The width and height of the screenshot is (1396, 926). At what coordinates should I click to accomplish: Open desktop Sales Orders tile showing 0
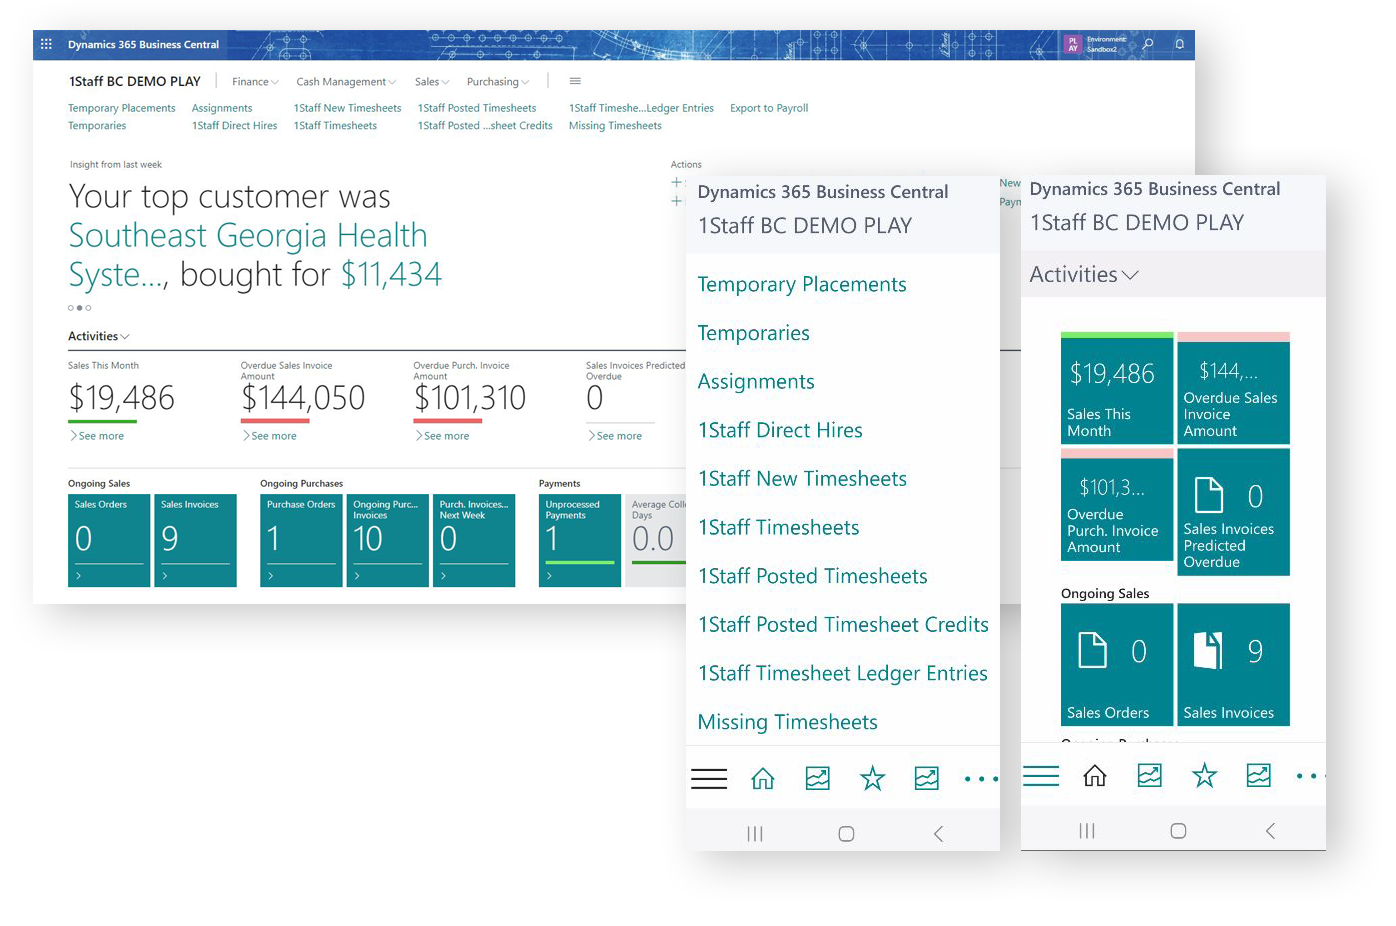tap(109, 540)
